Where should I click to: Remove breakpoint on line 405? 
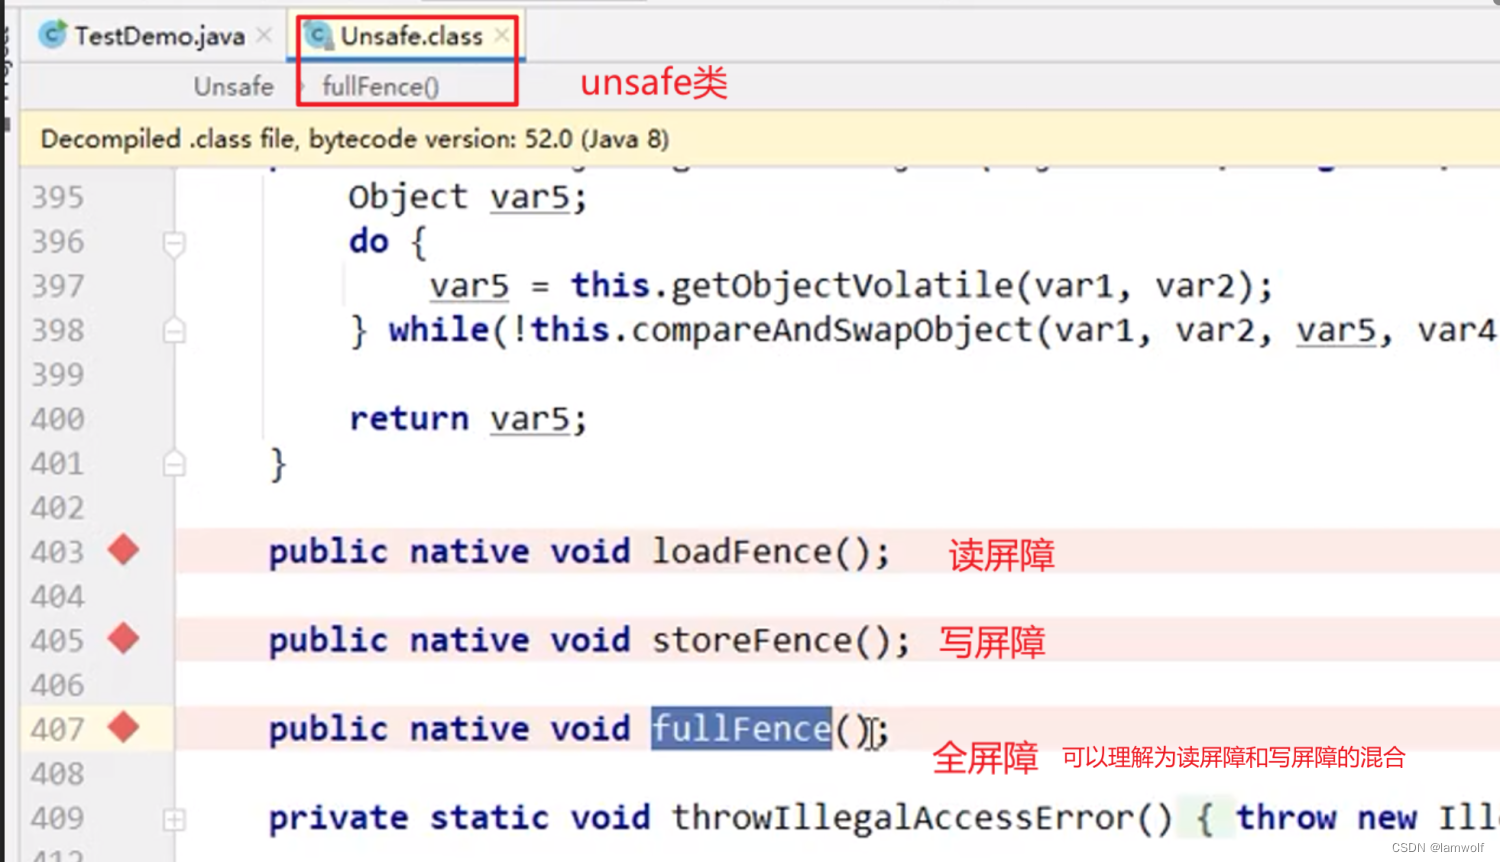[x=124, y=638]
